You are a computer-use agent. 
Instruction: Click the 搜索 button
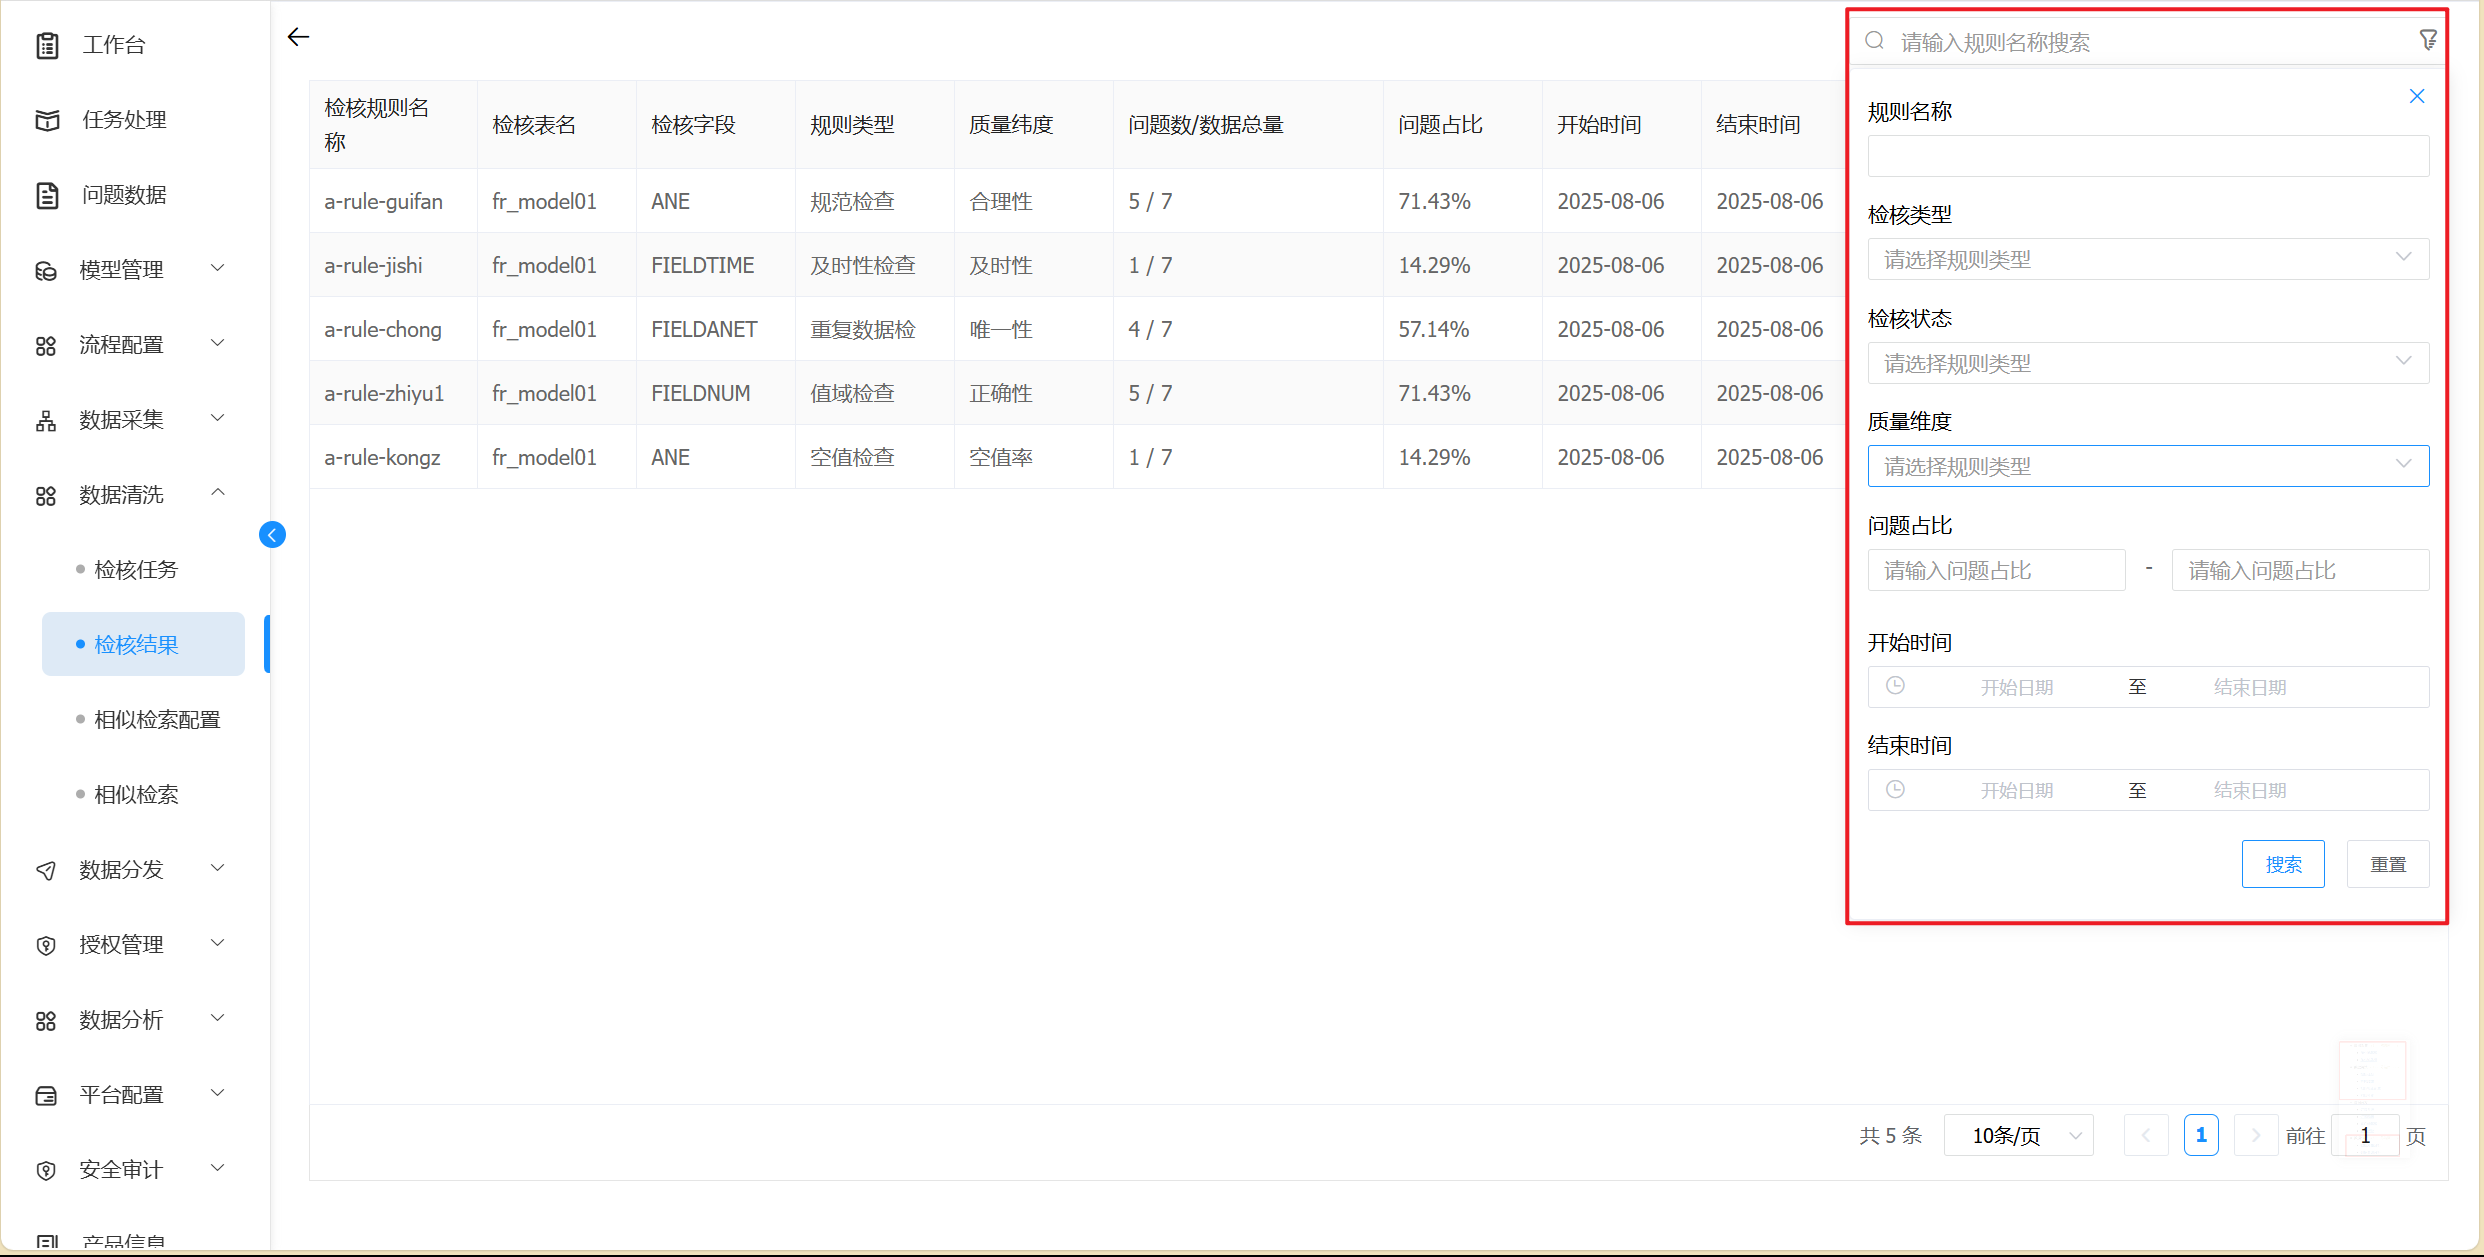(x=2282, y=864)
